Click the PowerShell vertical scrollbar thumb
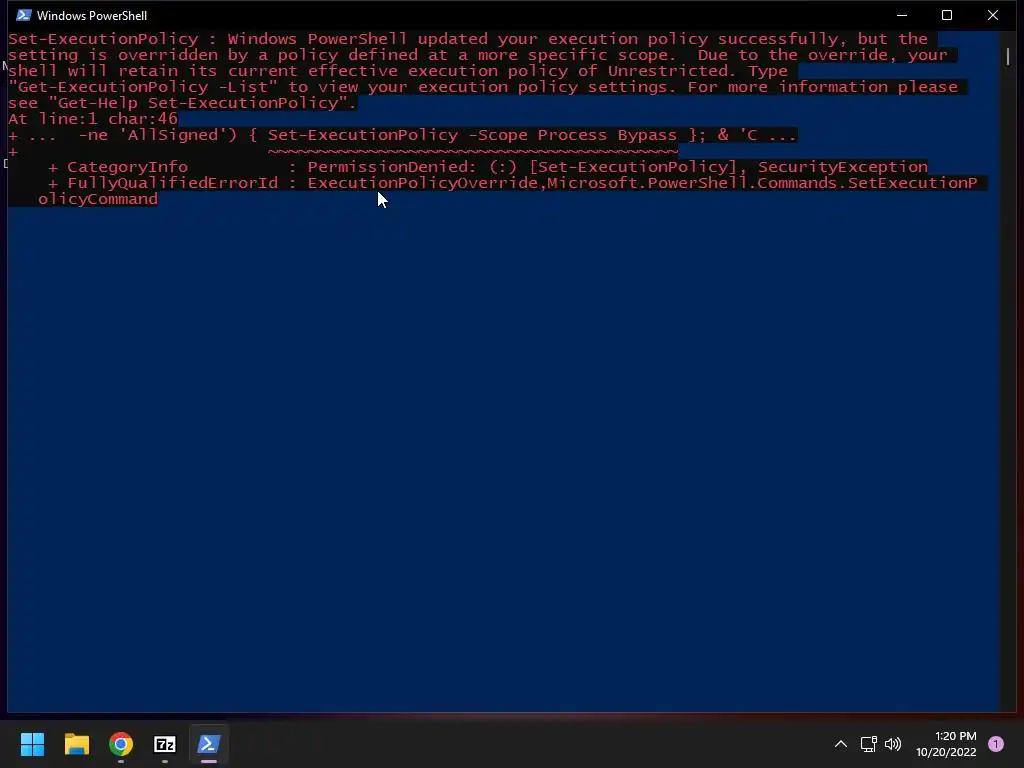The width and height of the screenshot is (1024, 768). click(1008, 57)
